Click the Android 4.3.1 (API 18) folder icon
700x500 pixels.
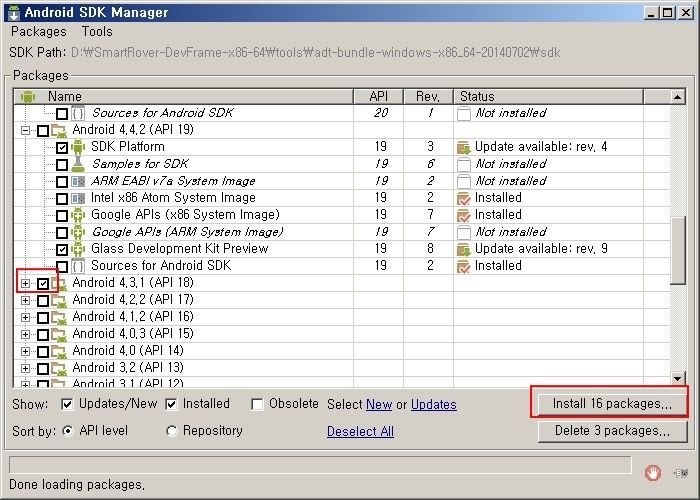click(x=59, y=283)
